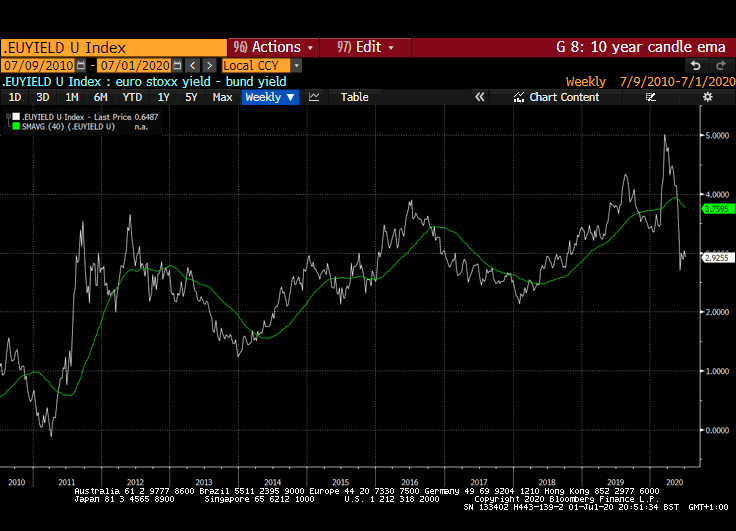Select the 6M time range tab
This screenshot has width=736, height=531.
click(x=100, y=97)
